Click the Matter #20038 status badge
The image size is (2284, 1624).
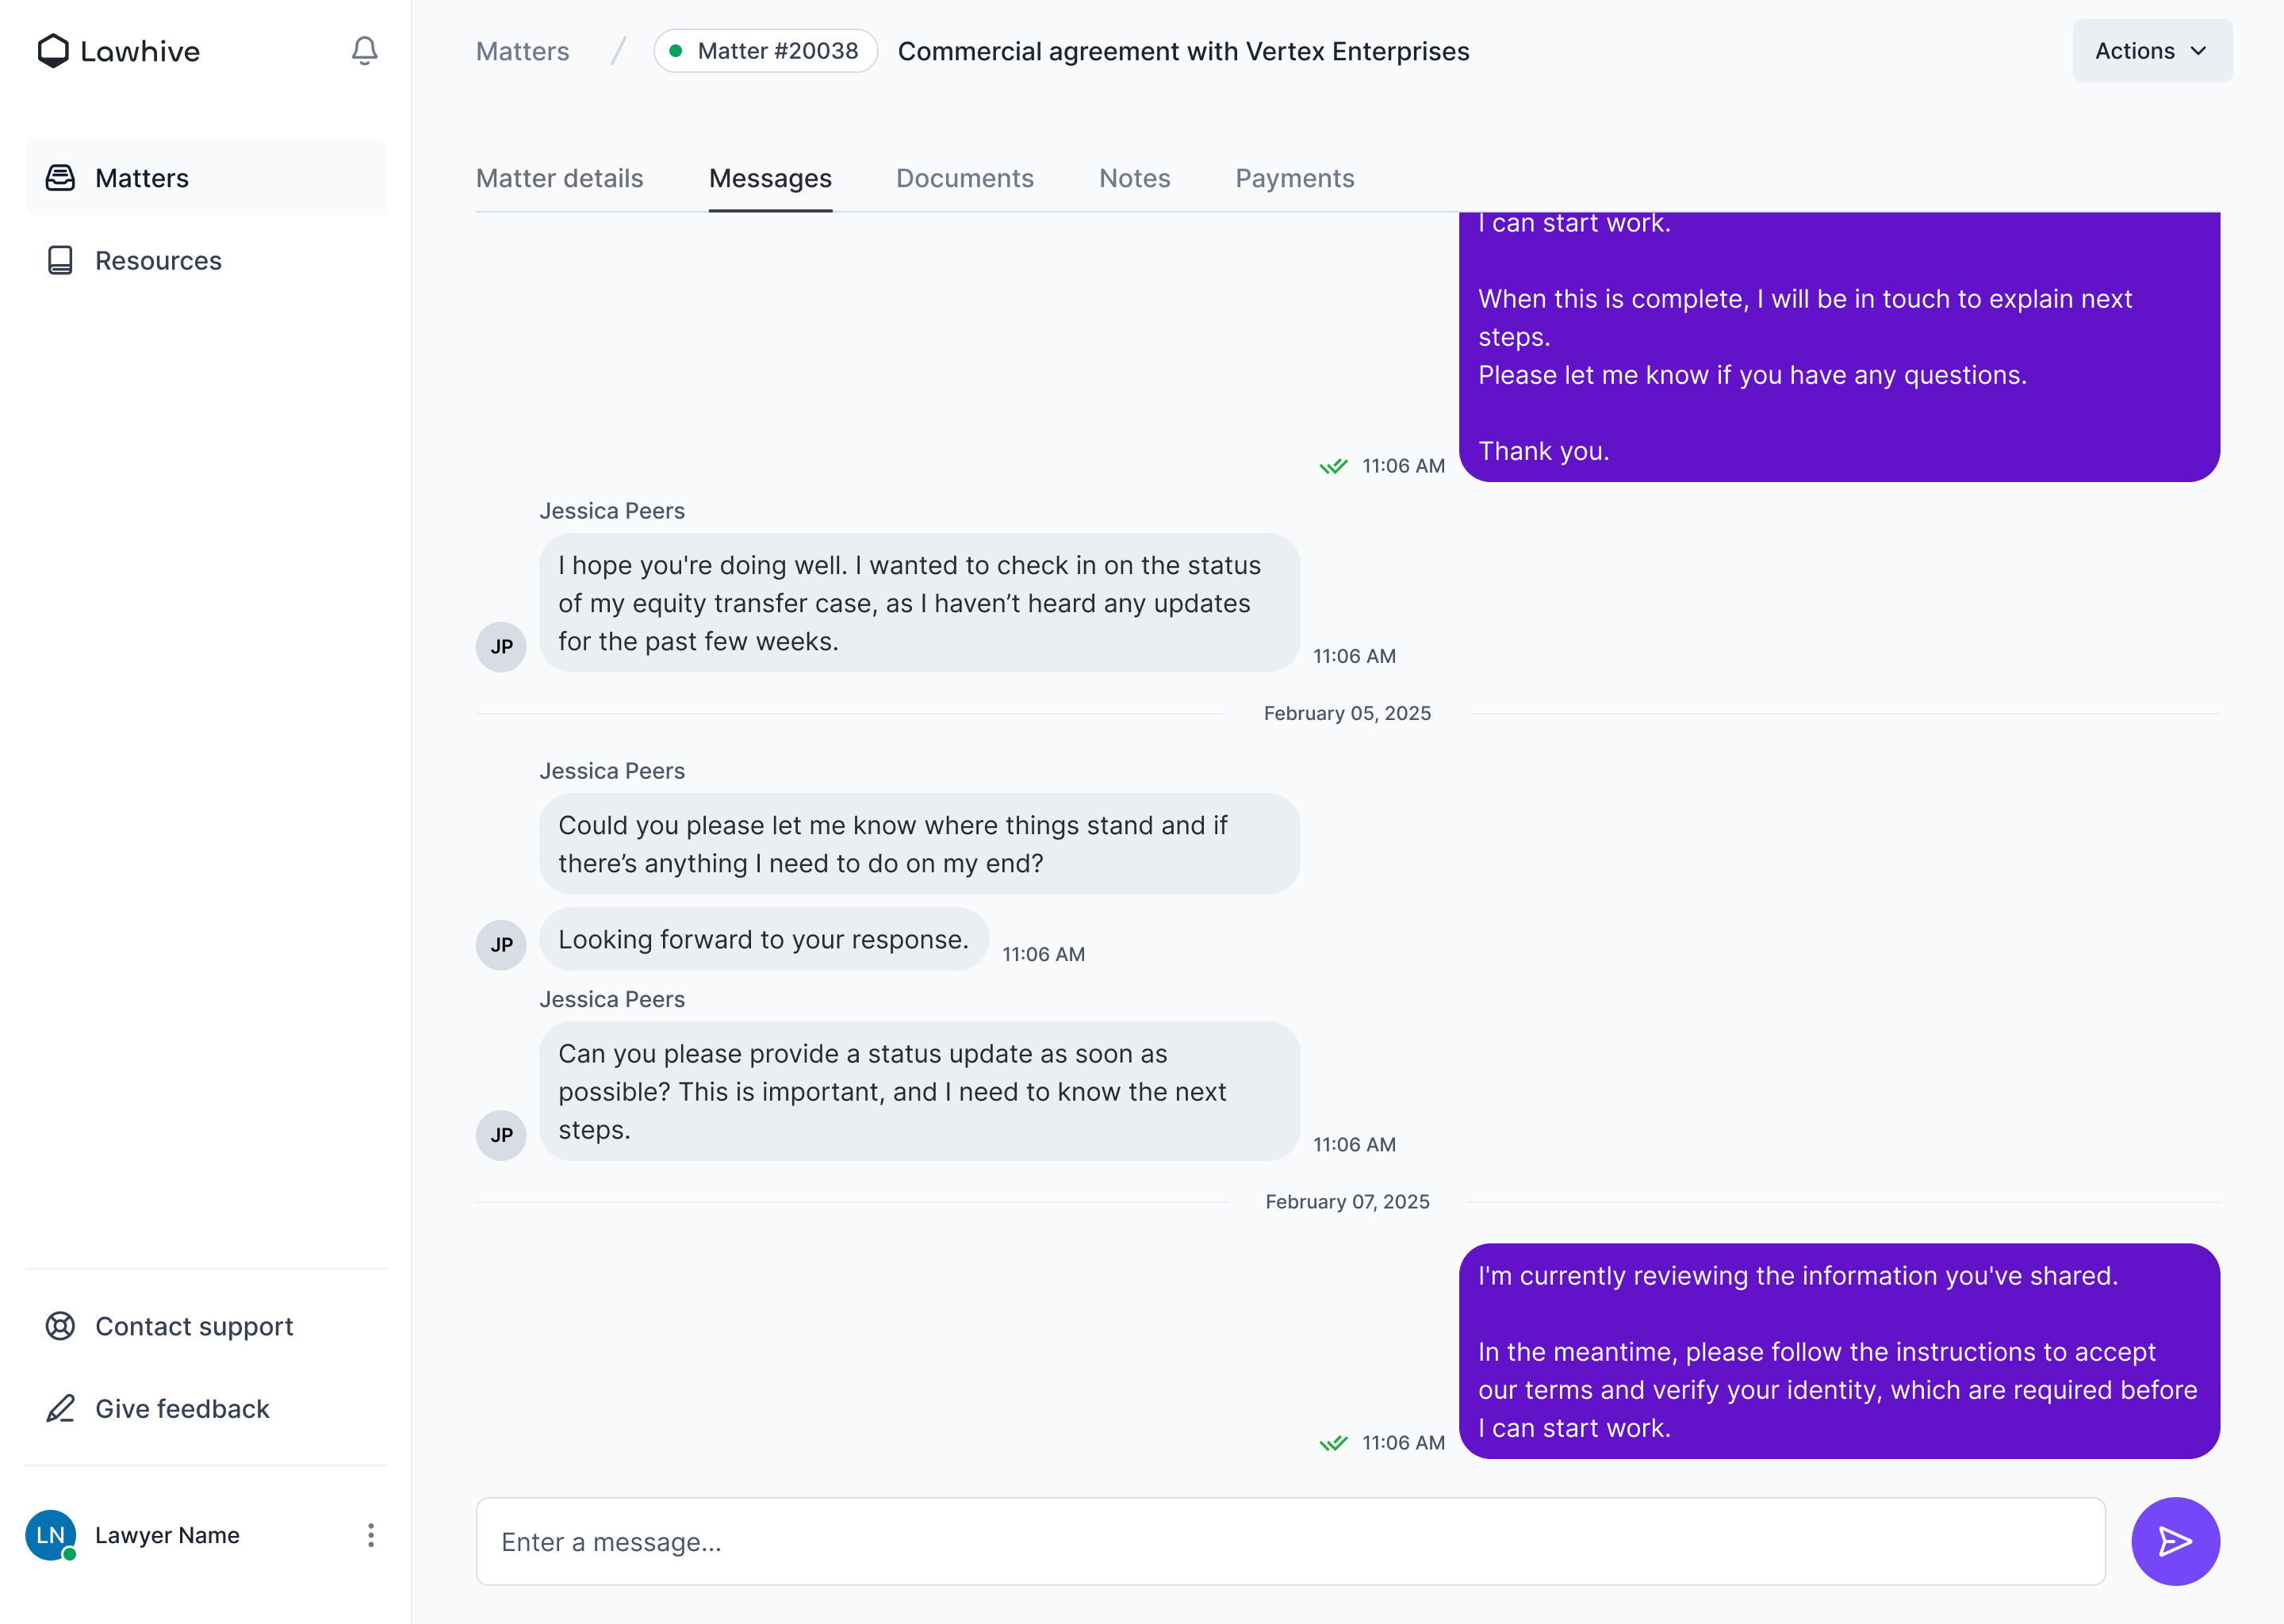pyautogui.click(x=765, y=51)
